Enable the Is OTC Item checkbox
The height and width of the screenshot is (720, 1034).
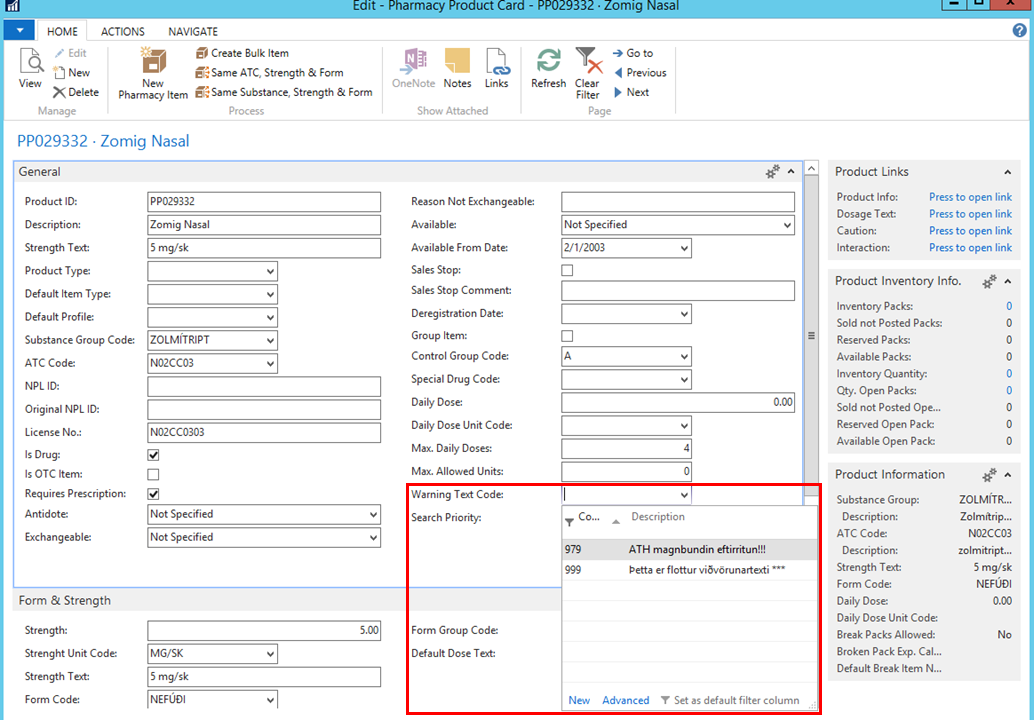[153, 474]
